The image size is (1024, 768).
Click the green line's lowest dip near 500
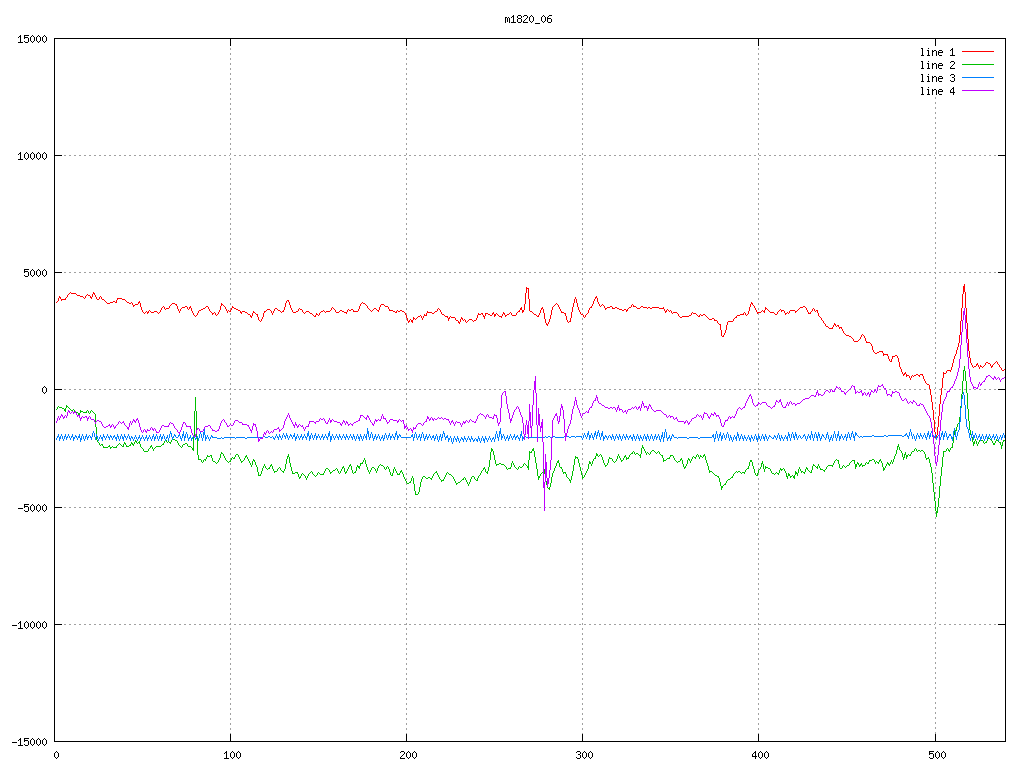coord(936,516)
